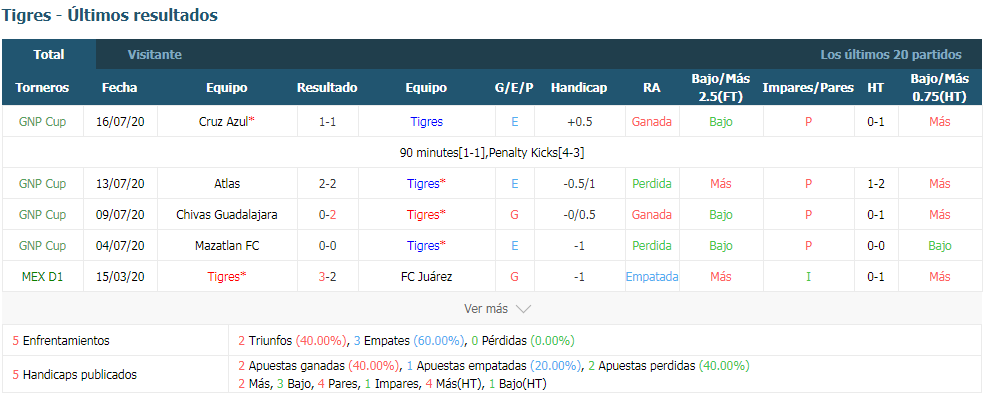Open FC Juárez team page
Viewport: 987px width, 397px height.
[x=426, y=276]
